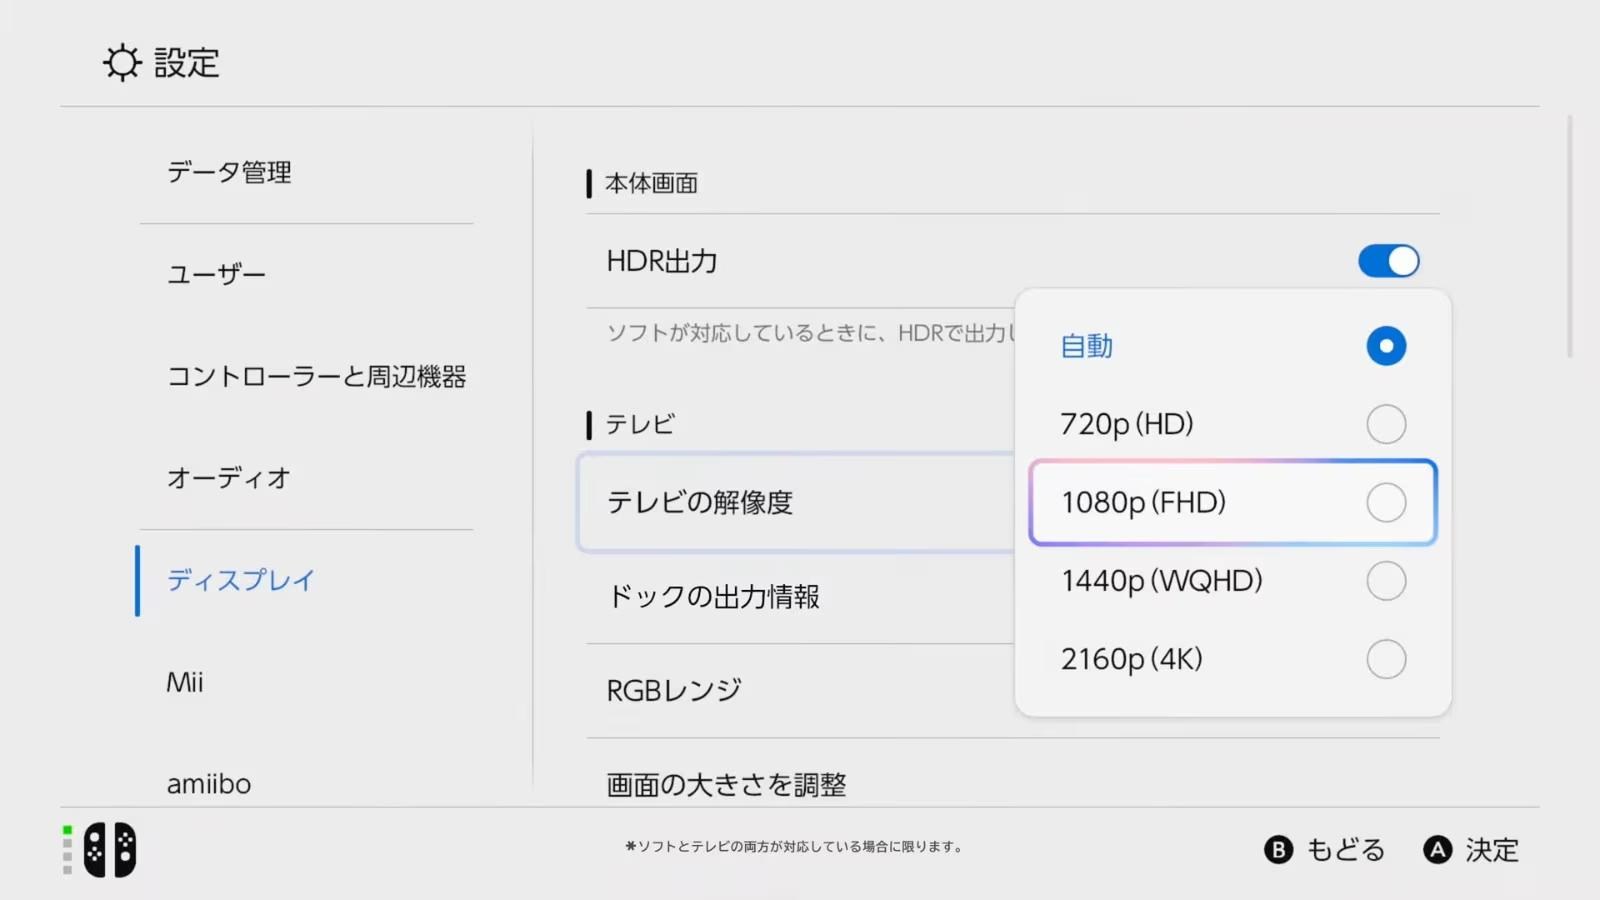Screen dimensions: 1600x900
Task: Go to オーディオ settings
Action: tap(229, 478)
